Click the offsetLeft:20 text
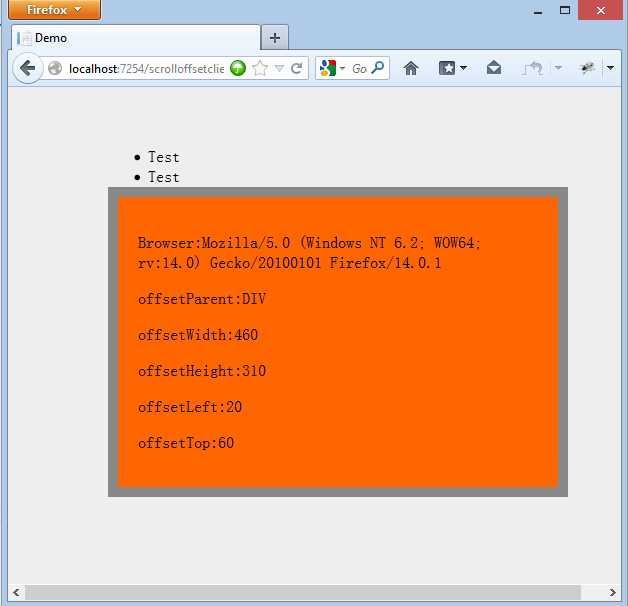This screenshot has width=628, height=606. pyautogui.click(x=190, y=407)
